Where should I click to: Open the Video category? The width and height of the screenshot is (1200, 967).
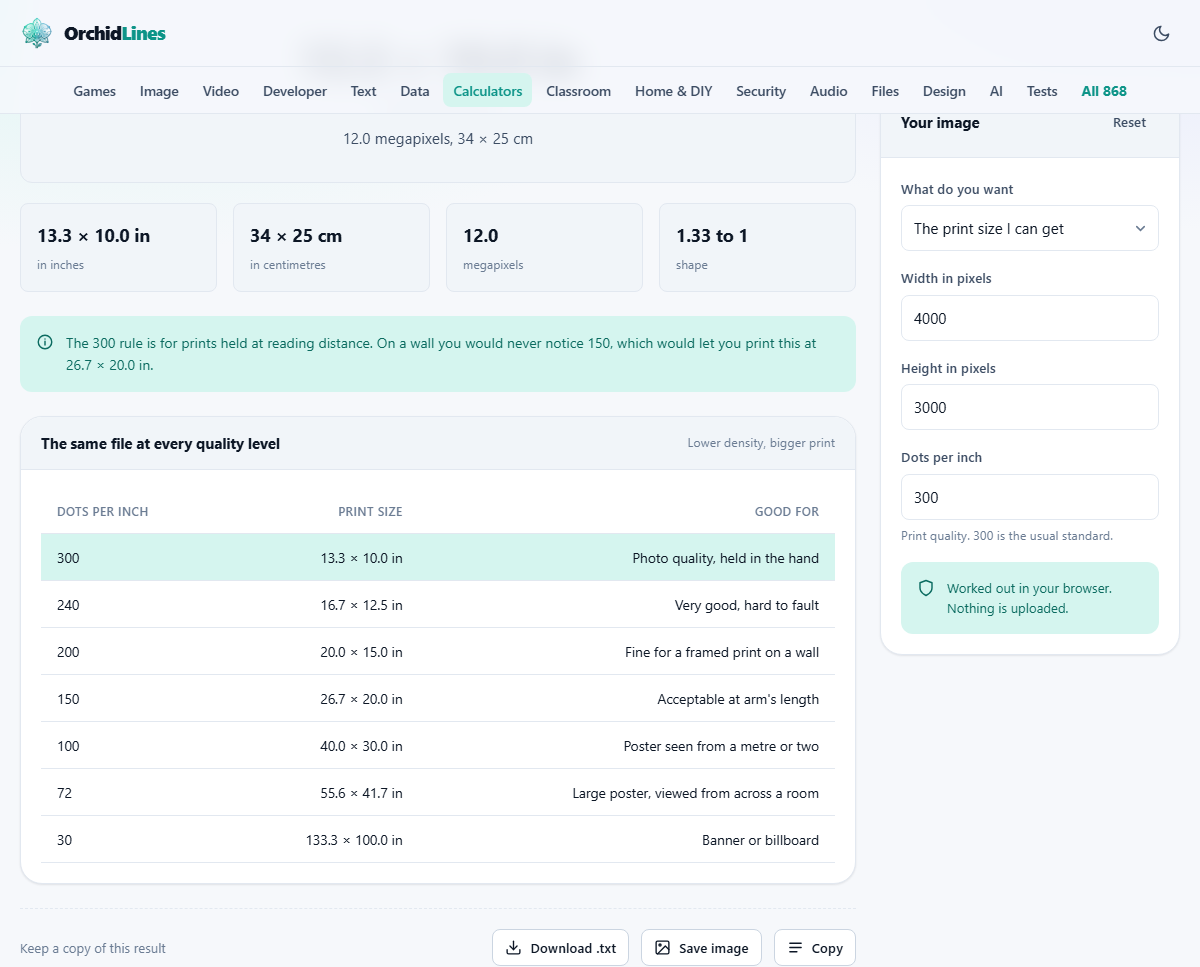tap(221, 91)
